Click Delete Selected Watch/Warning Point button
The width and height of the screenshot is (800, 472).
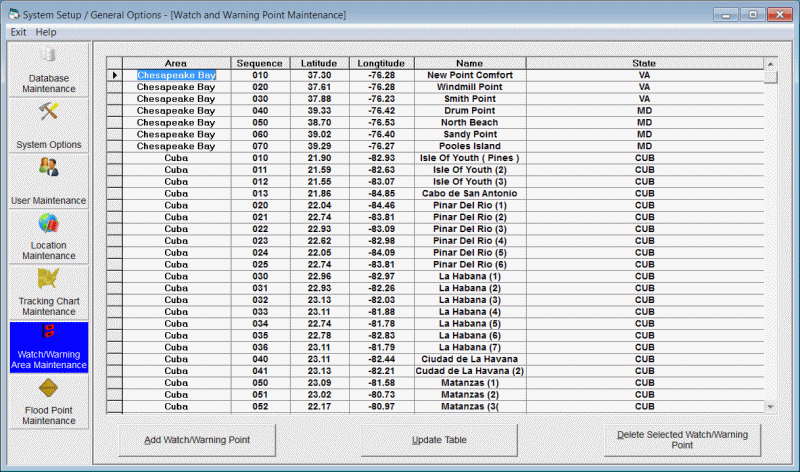[x=682, y=440]
